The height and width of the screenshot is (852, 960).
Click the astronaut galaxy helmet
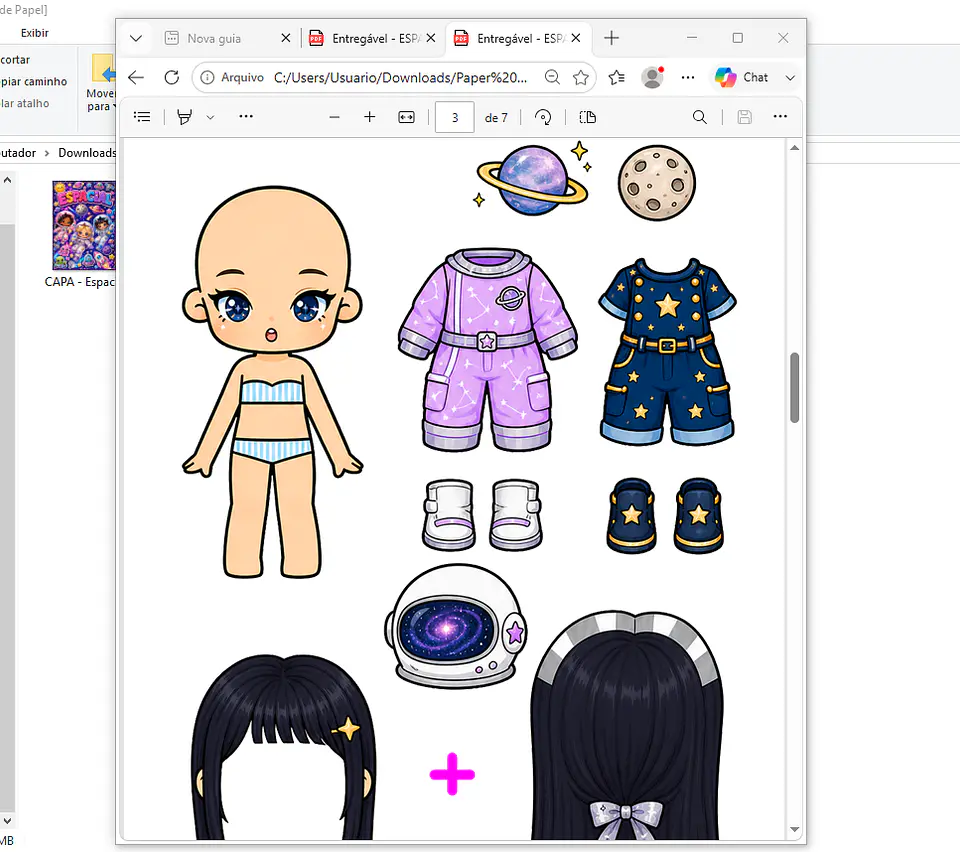(456, 626)
